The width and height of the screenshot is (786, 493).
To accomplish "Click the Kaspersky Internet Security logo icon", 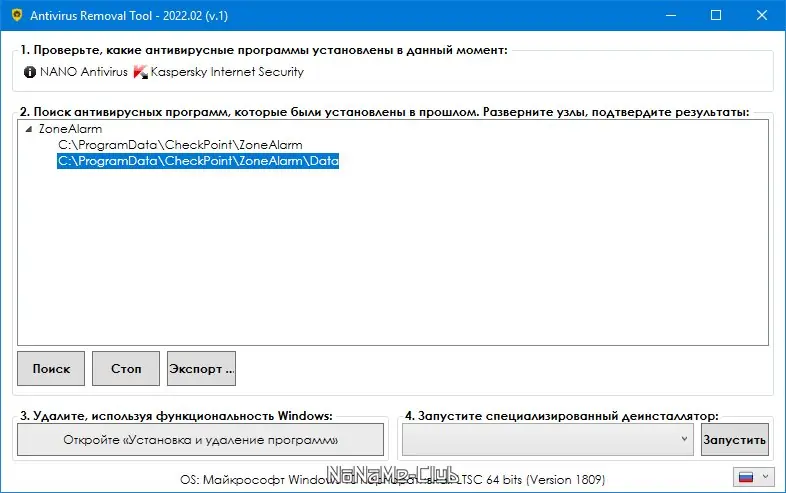I will (141, 72).
